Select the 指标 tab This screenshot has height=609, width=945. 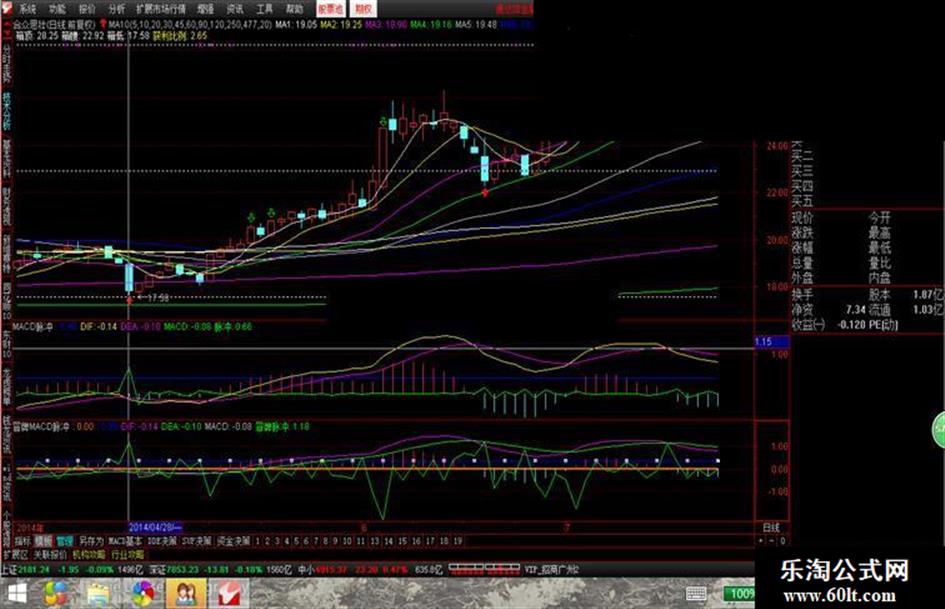coord(23,541)
